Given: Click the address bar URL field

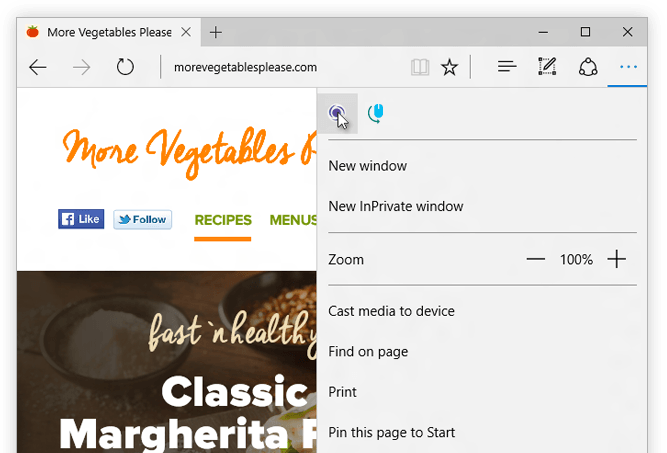Looking at the screenshot, I should pos(280,67).
